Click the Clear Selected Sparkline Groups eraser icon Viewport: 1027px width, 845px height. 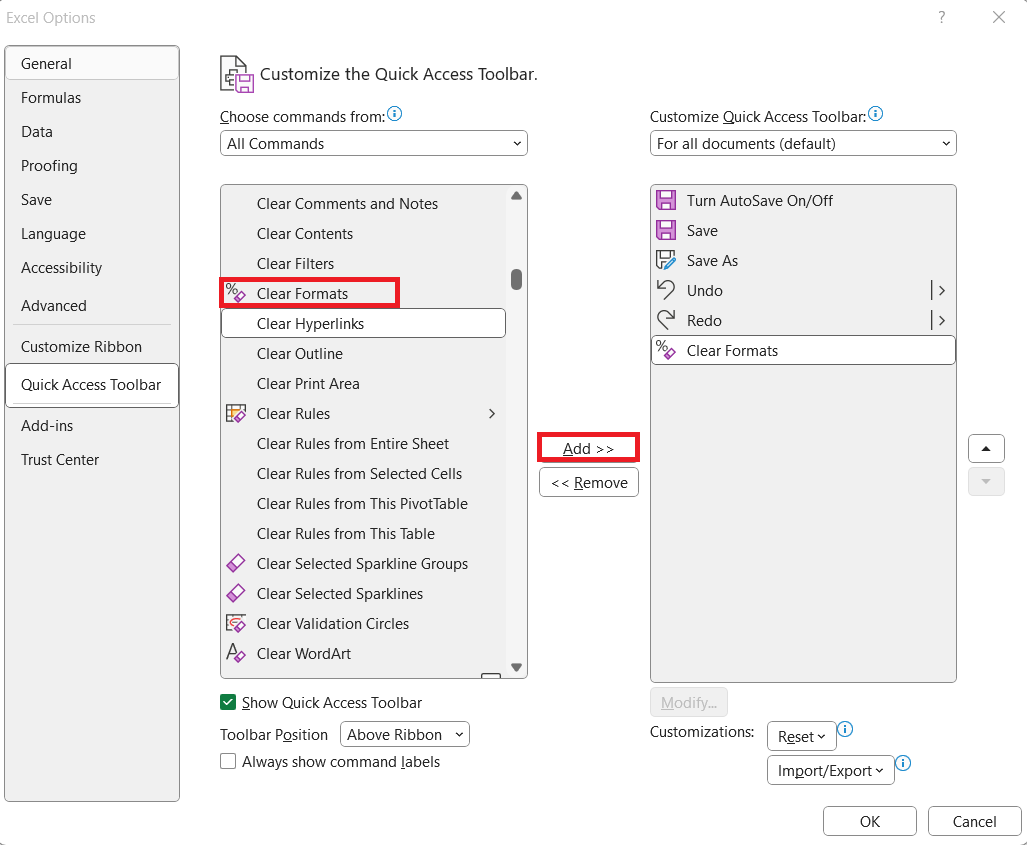click(236, 563)
